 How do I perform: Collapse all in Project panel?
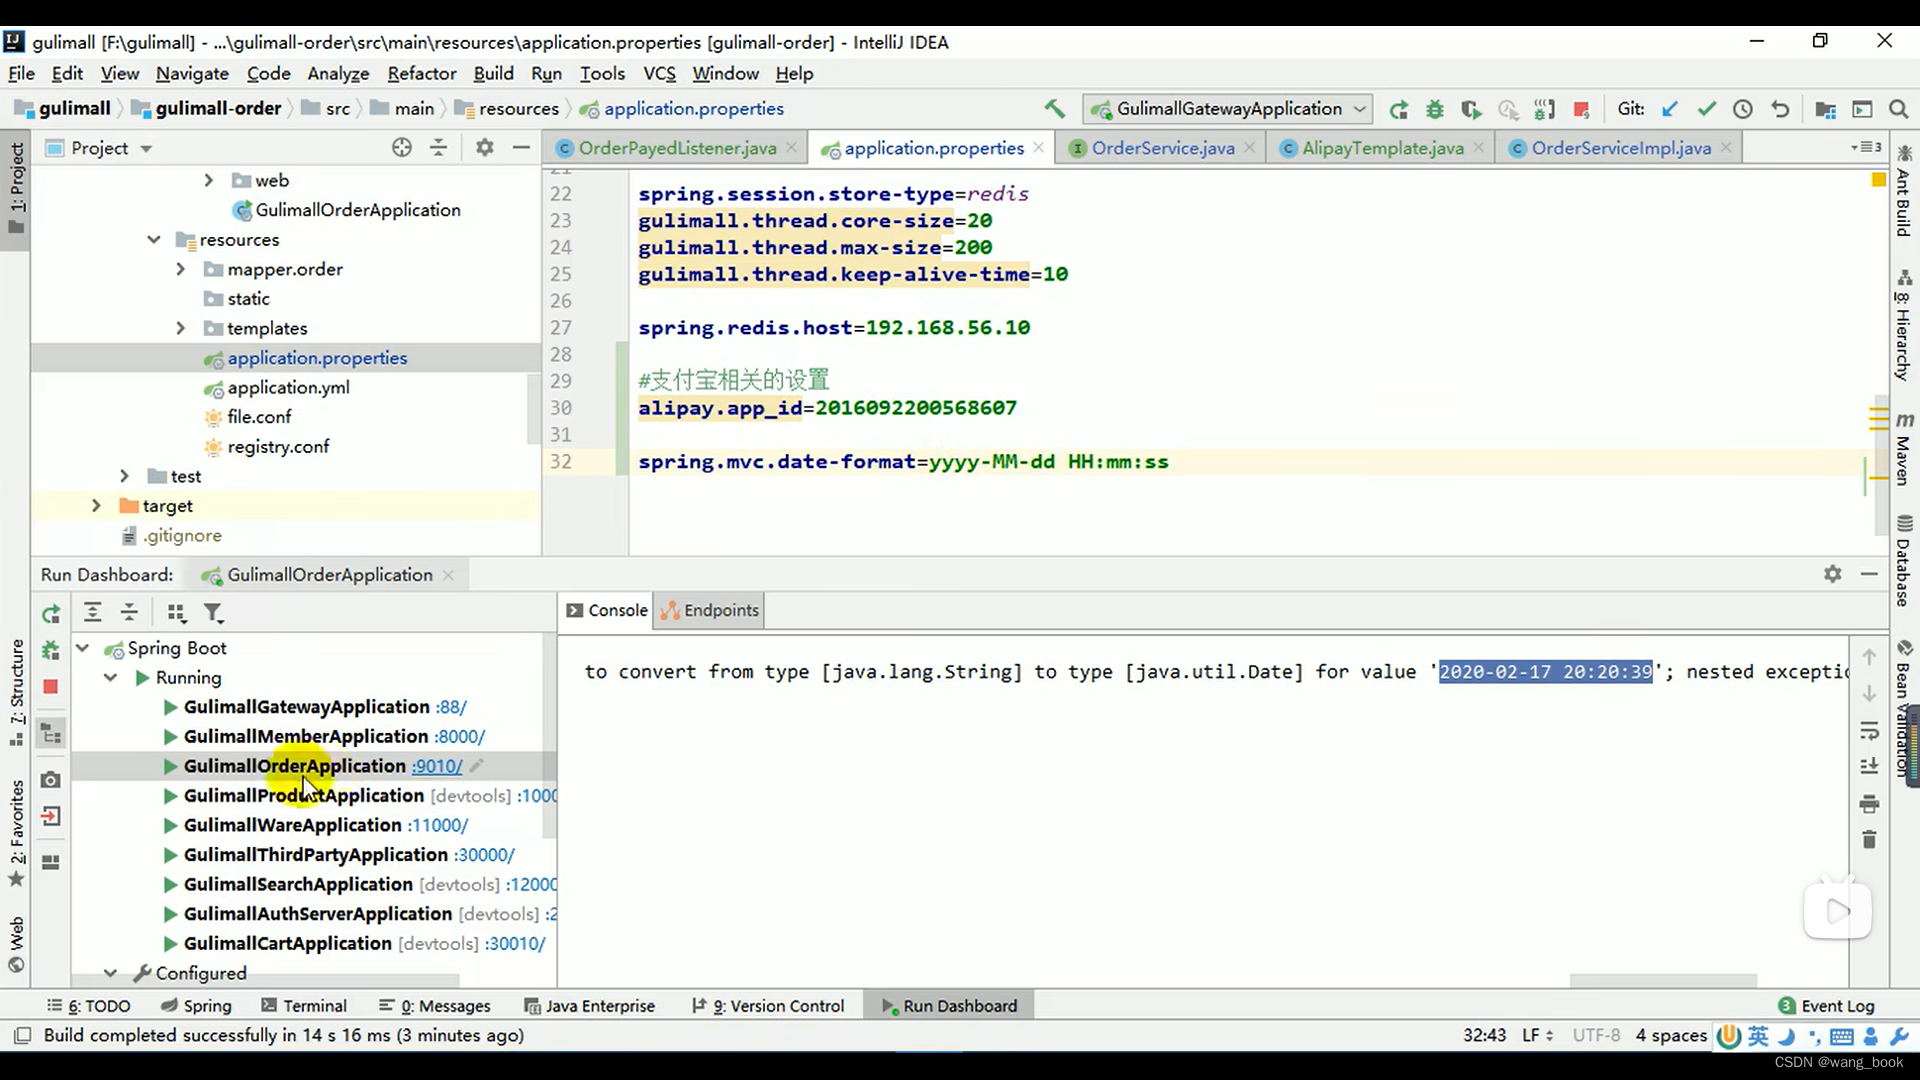tap(438, 148)
